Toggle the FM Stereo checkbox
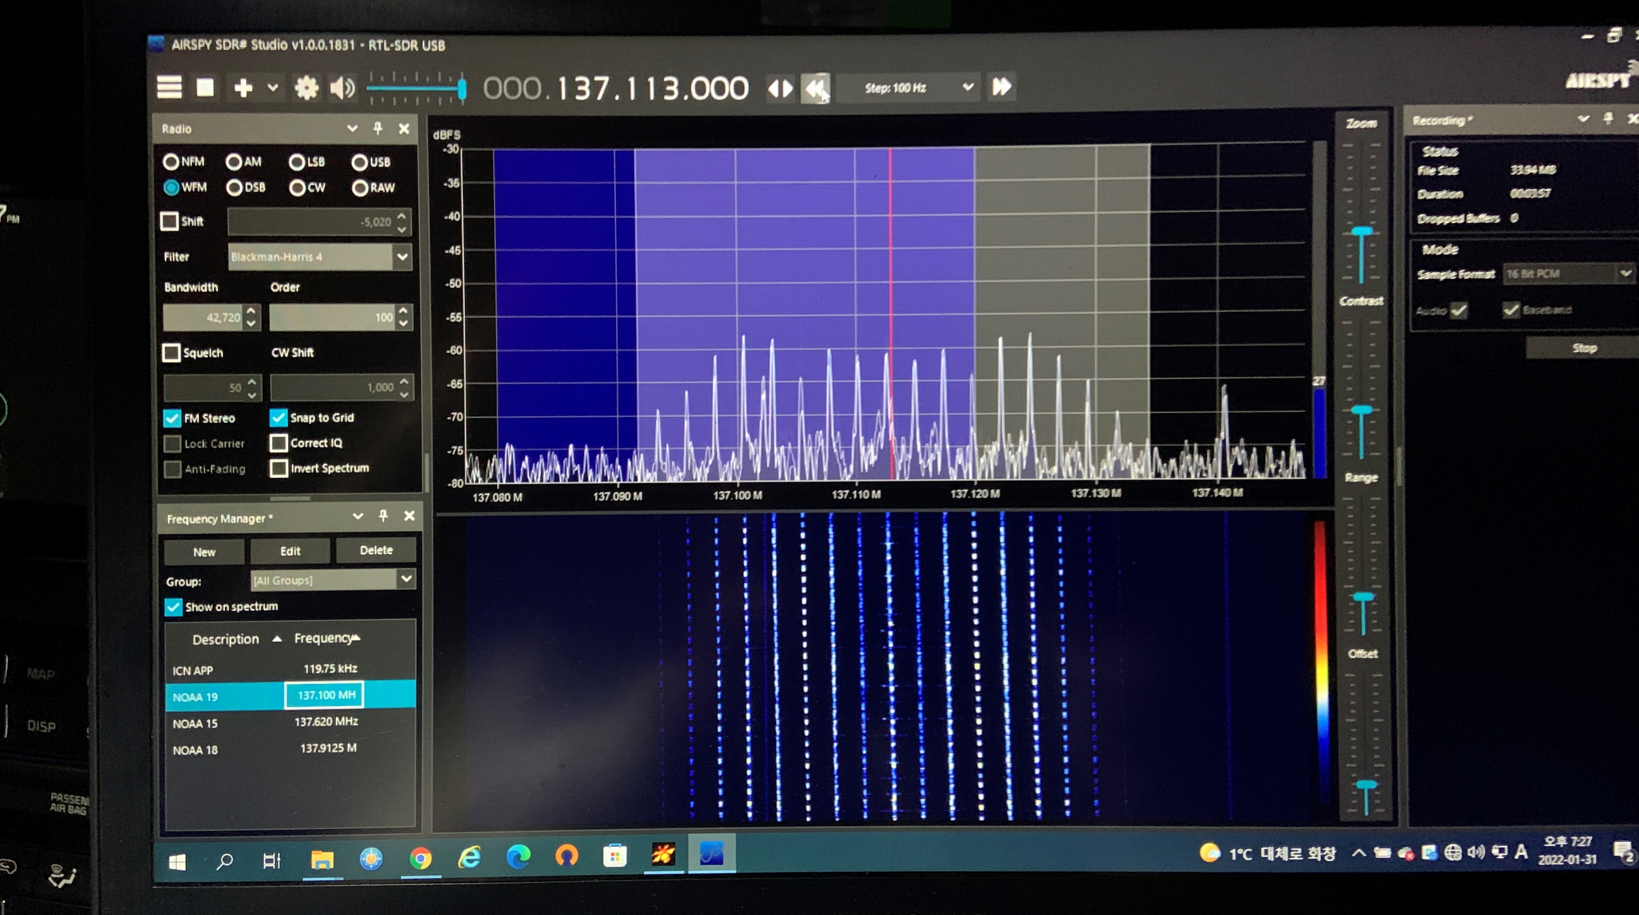The width and height of the screenshot is (1639, 915). pos(172,418)
